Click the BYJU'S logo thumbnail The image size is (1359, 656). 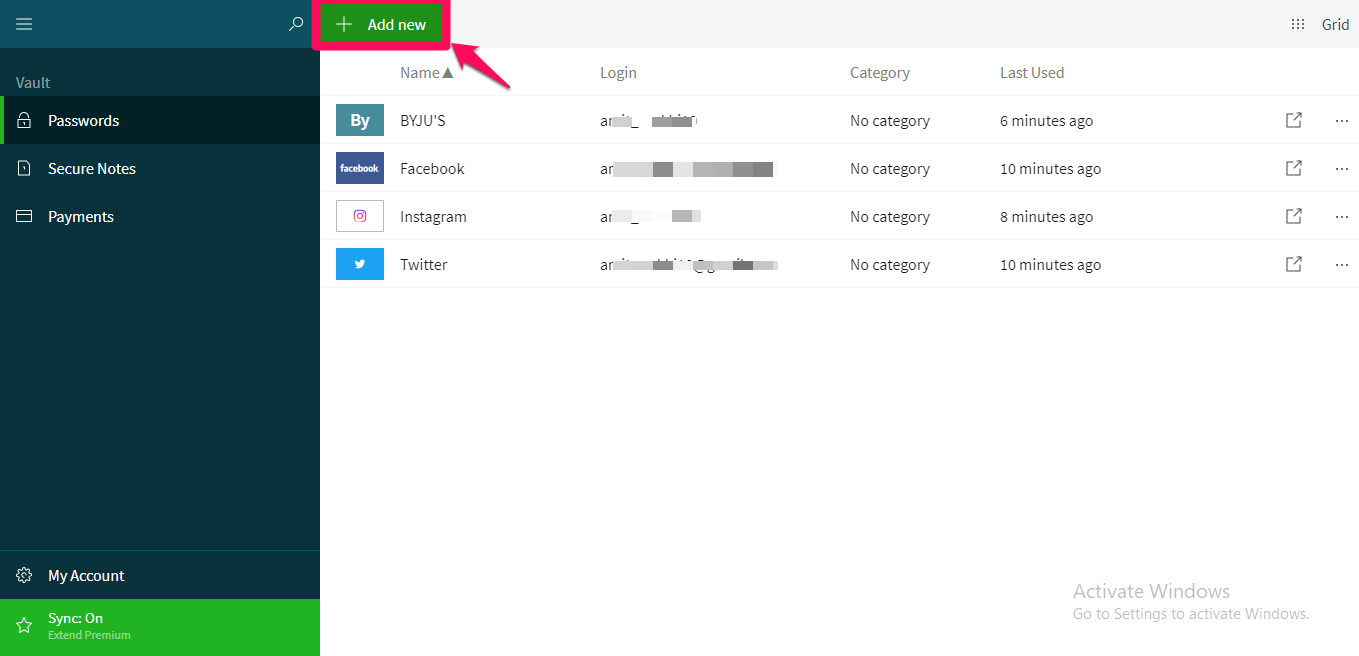coord(360,120)
